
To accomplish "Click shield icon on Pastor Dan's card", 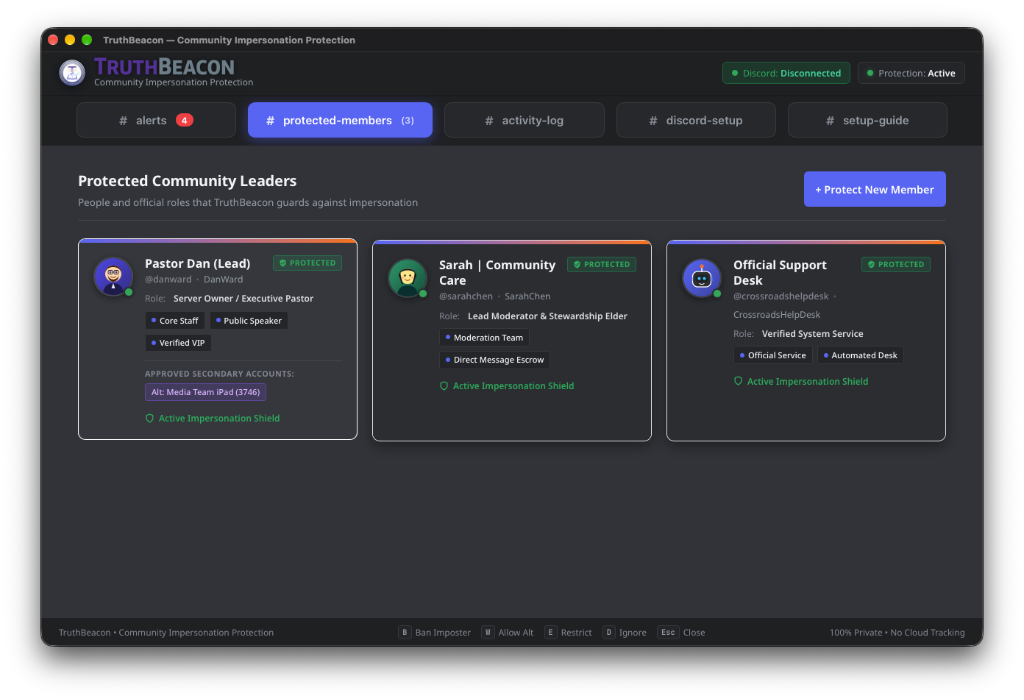I will point(150,419).
